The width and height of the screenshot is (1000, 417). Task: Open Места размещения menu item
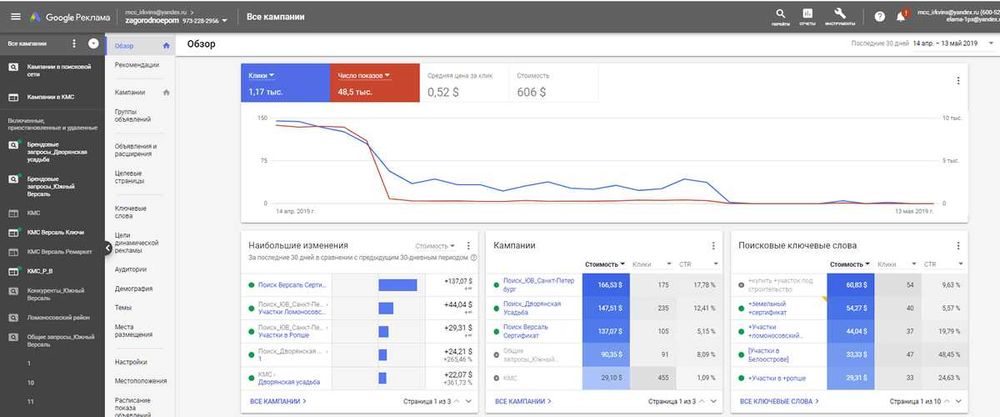pyautogui.click(x=133, y=330)
